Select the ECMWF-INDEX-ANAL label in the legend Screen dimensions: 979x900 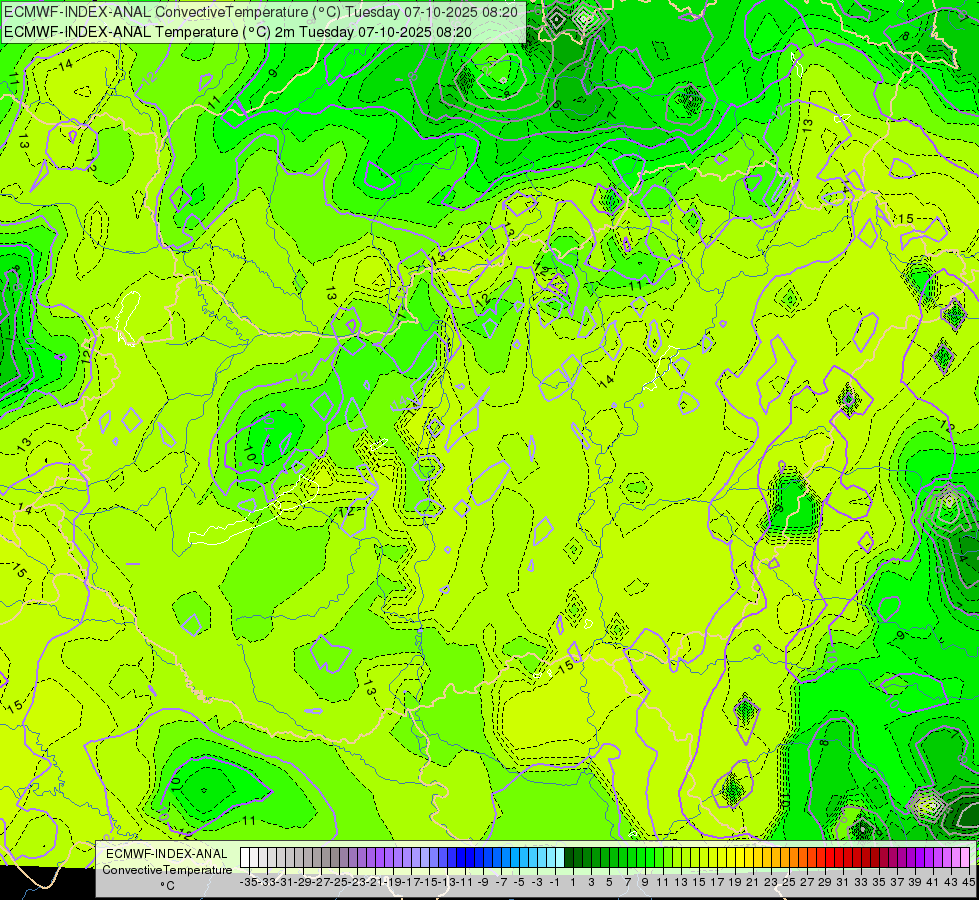pos(167,854)
